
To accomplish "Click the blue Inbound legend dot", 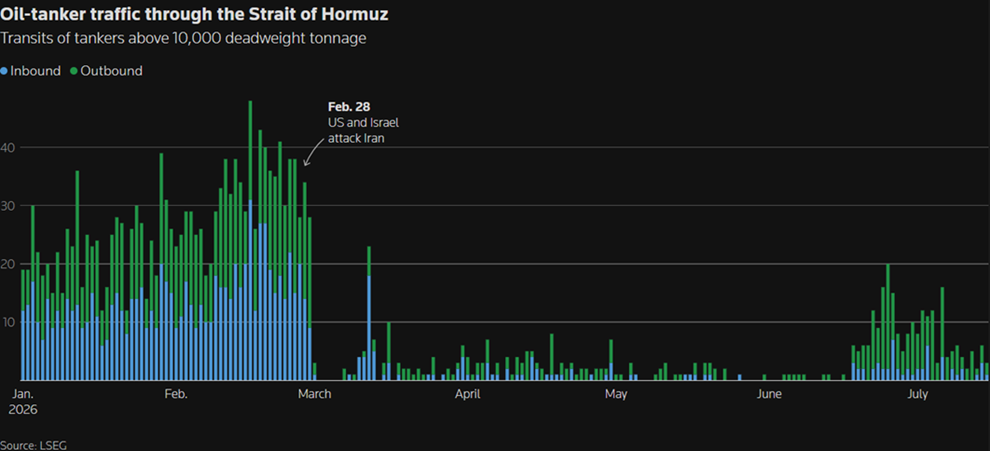I will [4, 71].
